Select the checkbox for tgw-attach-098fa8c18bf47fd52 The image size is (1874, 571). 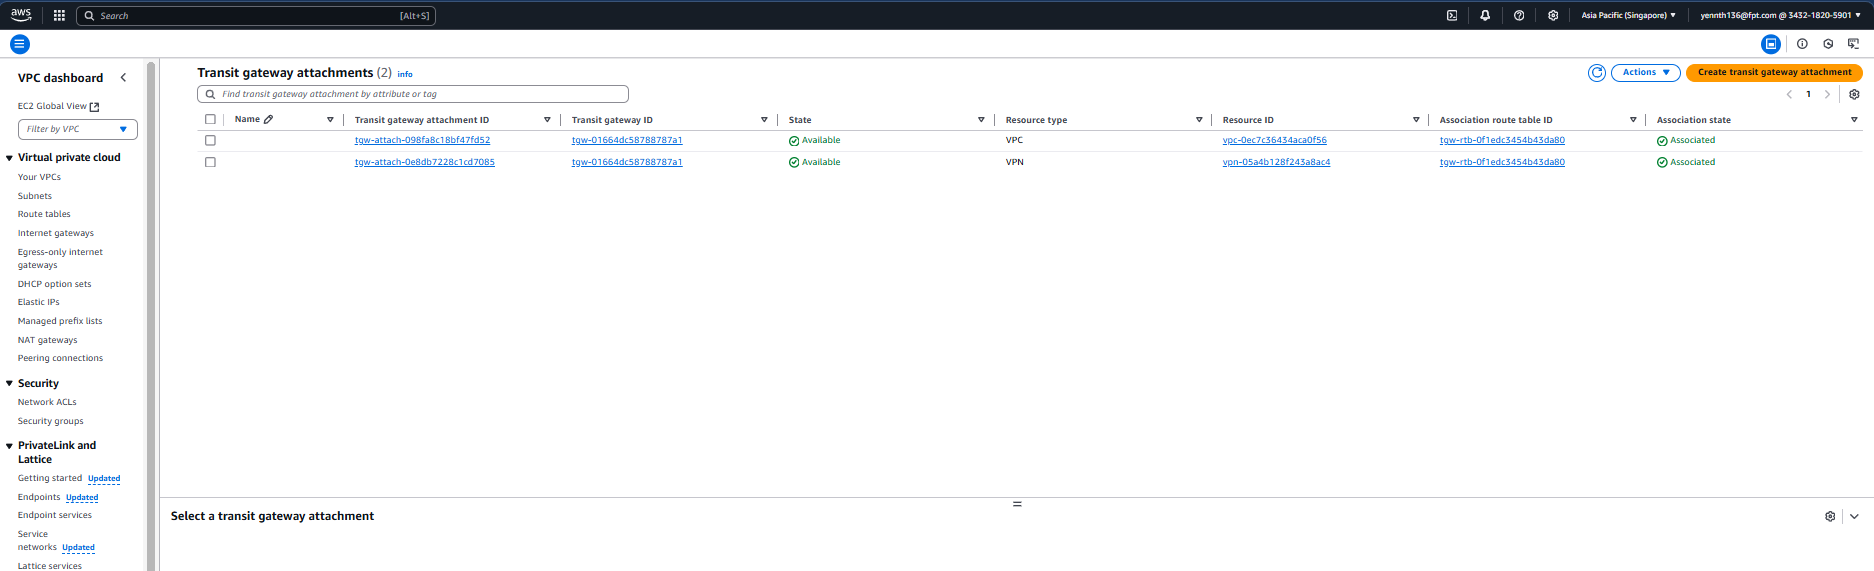pyautogui.click(x=210, y=141)
